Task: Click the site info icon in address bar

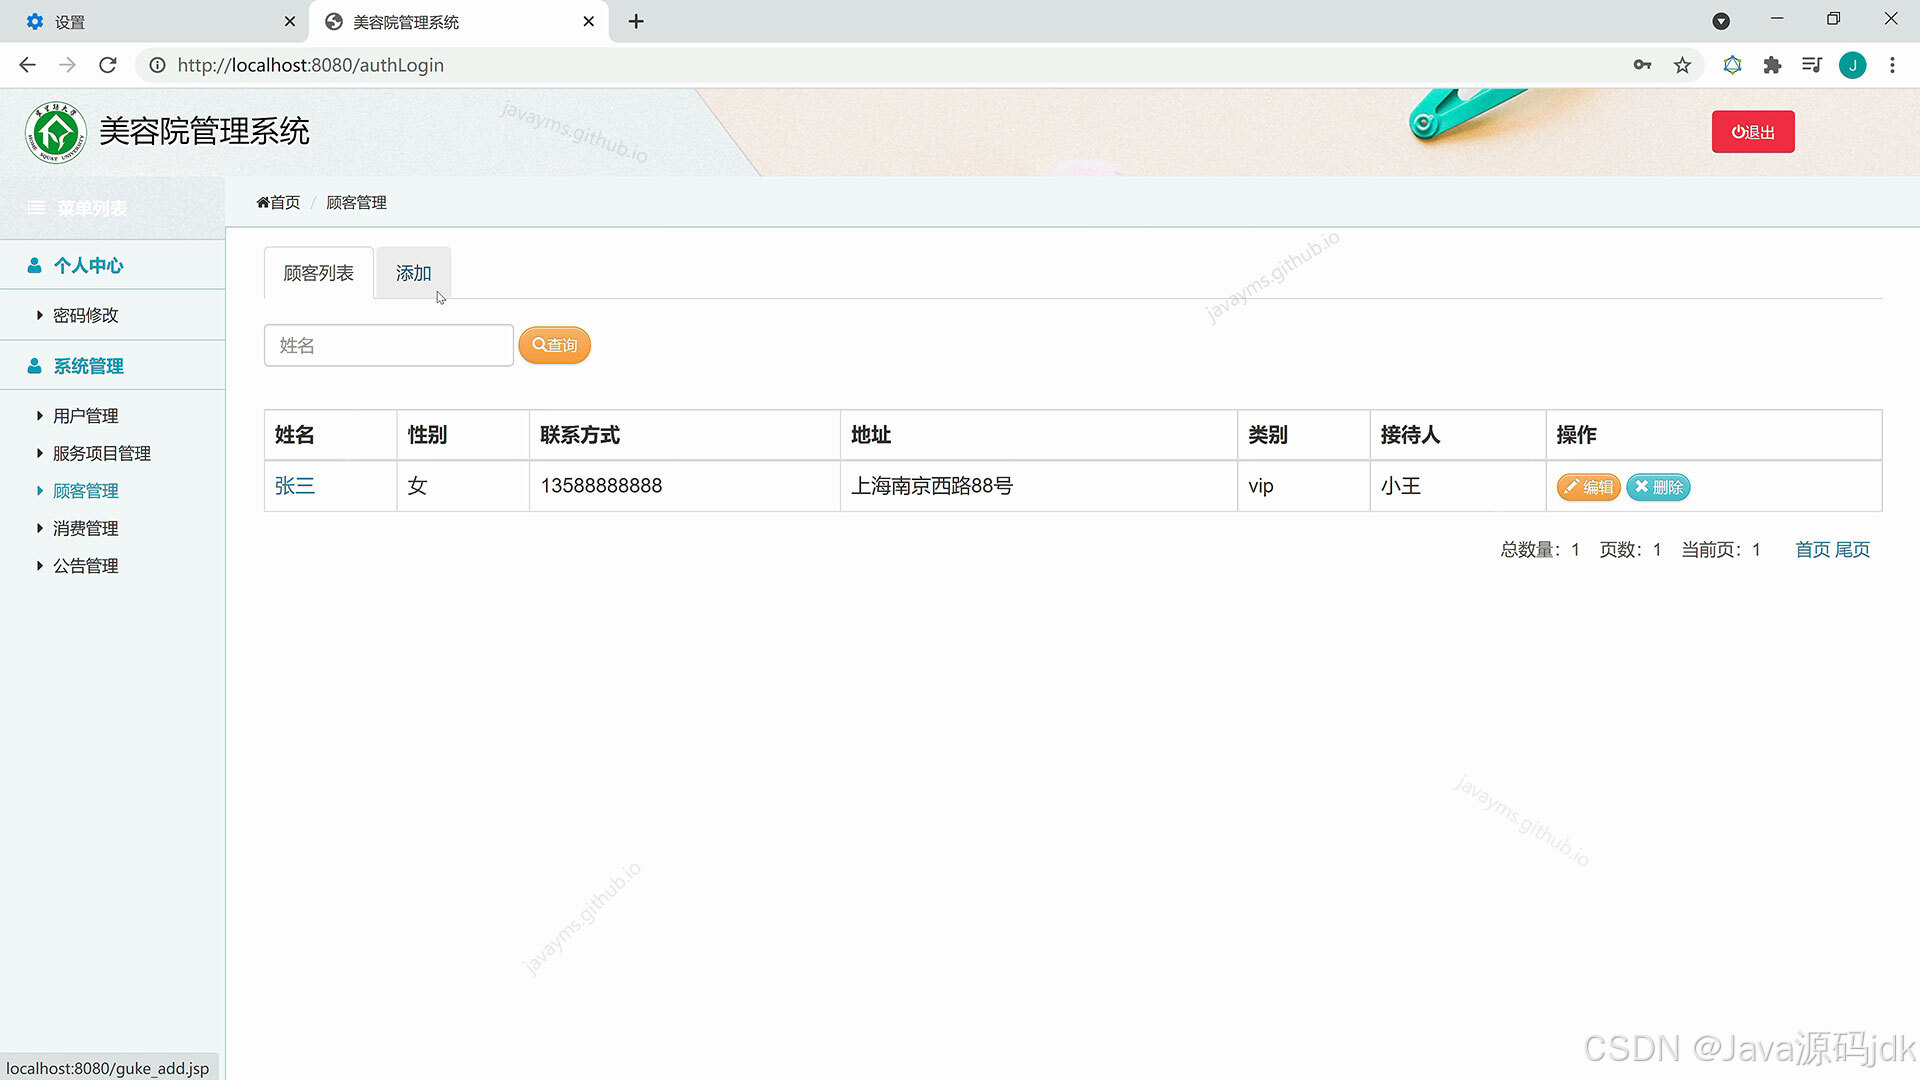Action: (x=157, y=65)
